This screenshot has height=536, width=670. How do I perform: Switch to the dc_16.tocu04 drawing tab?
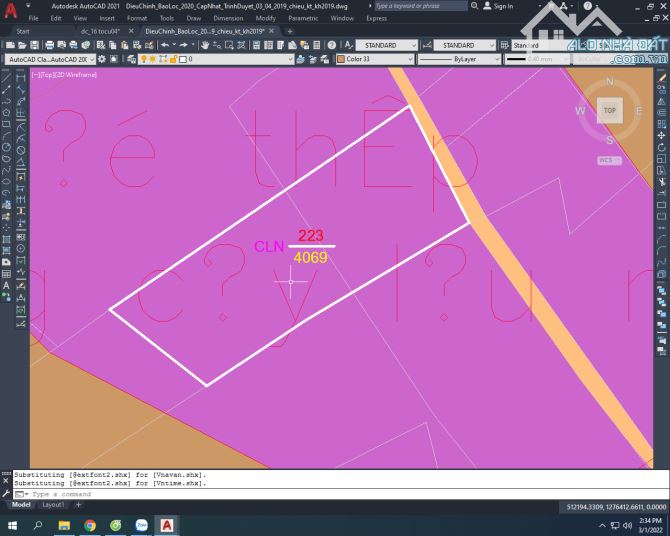point(101,31)
